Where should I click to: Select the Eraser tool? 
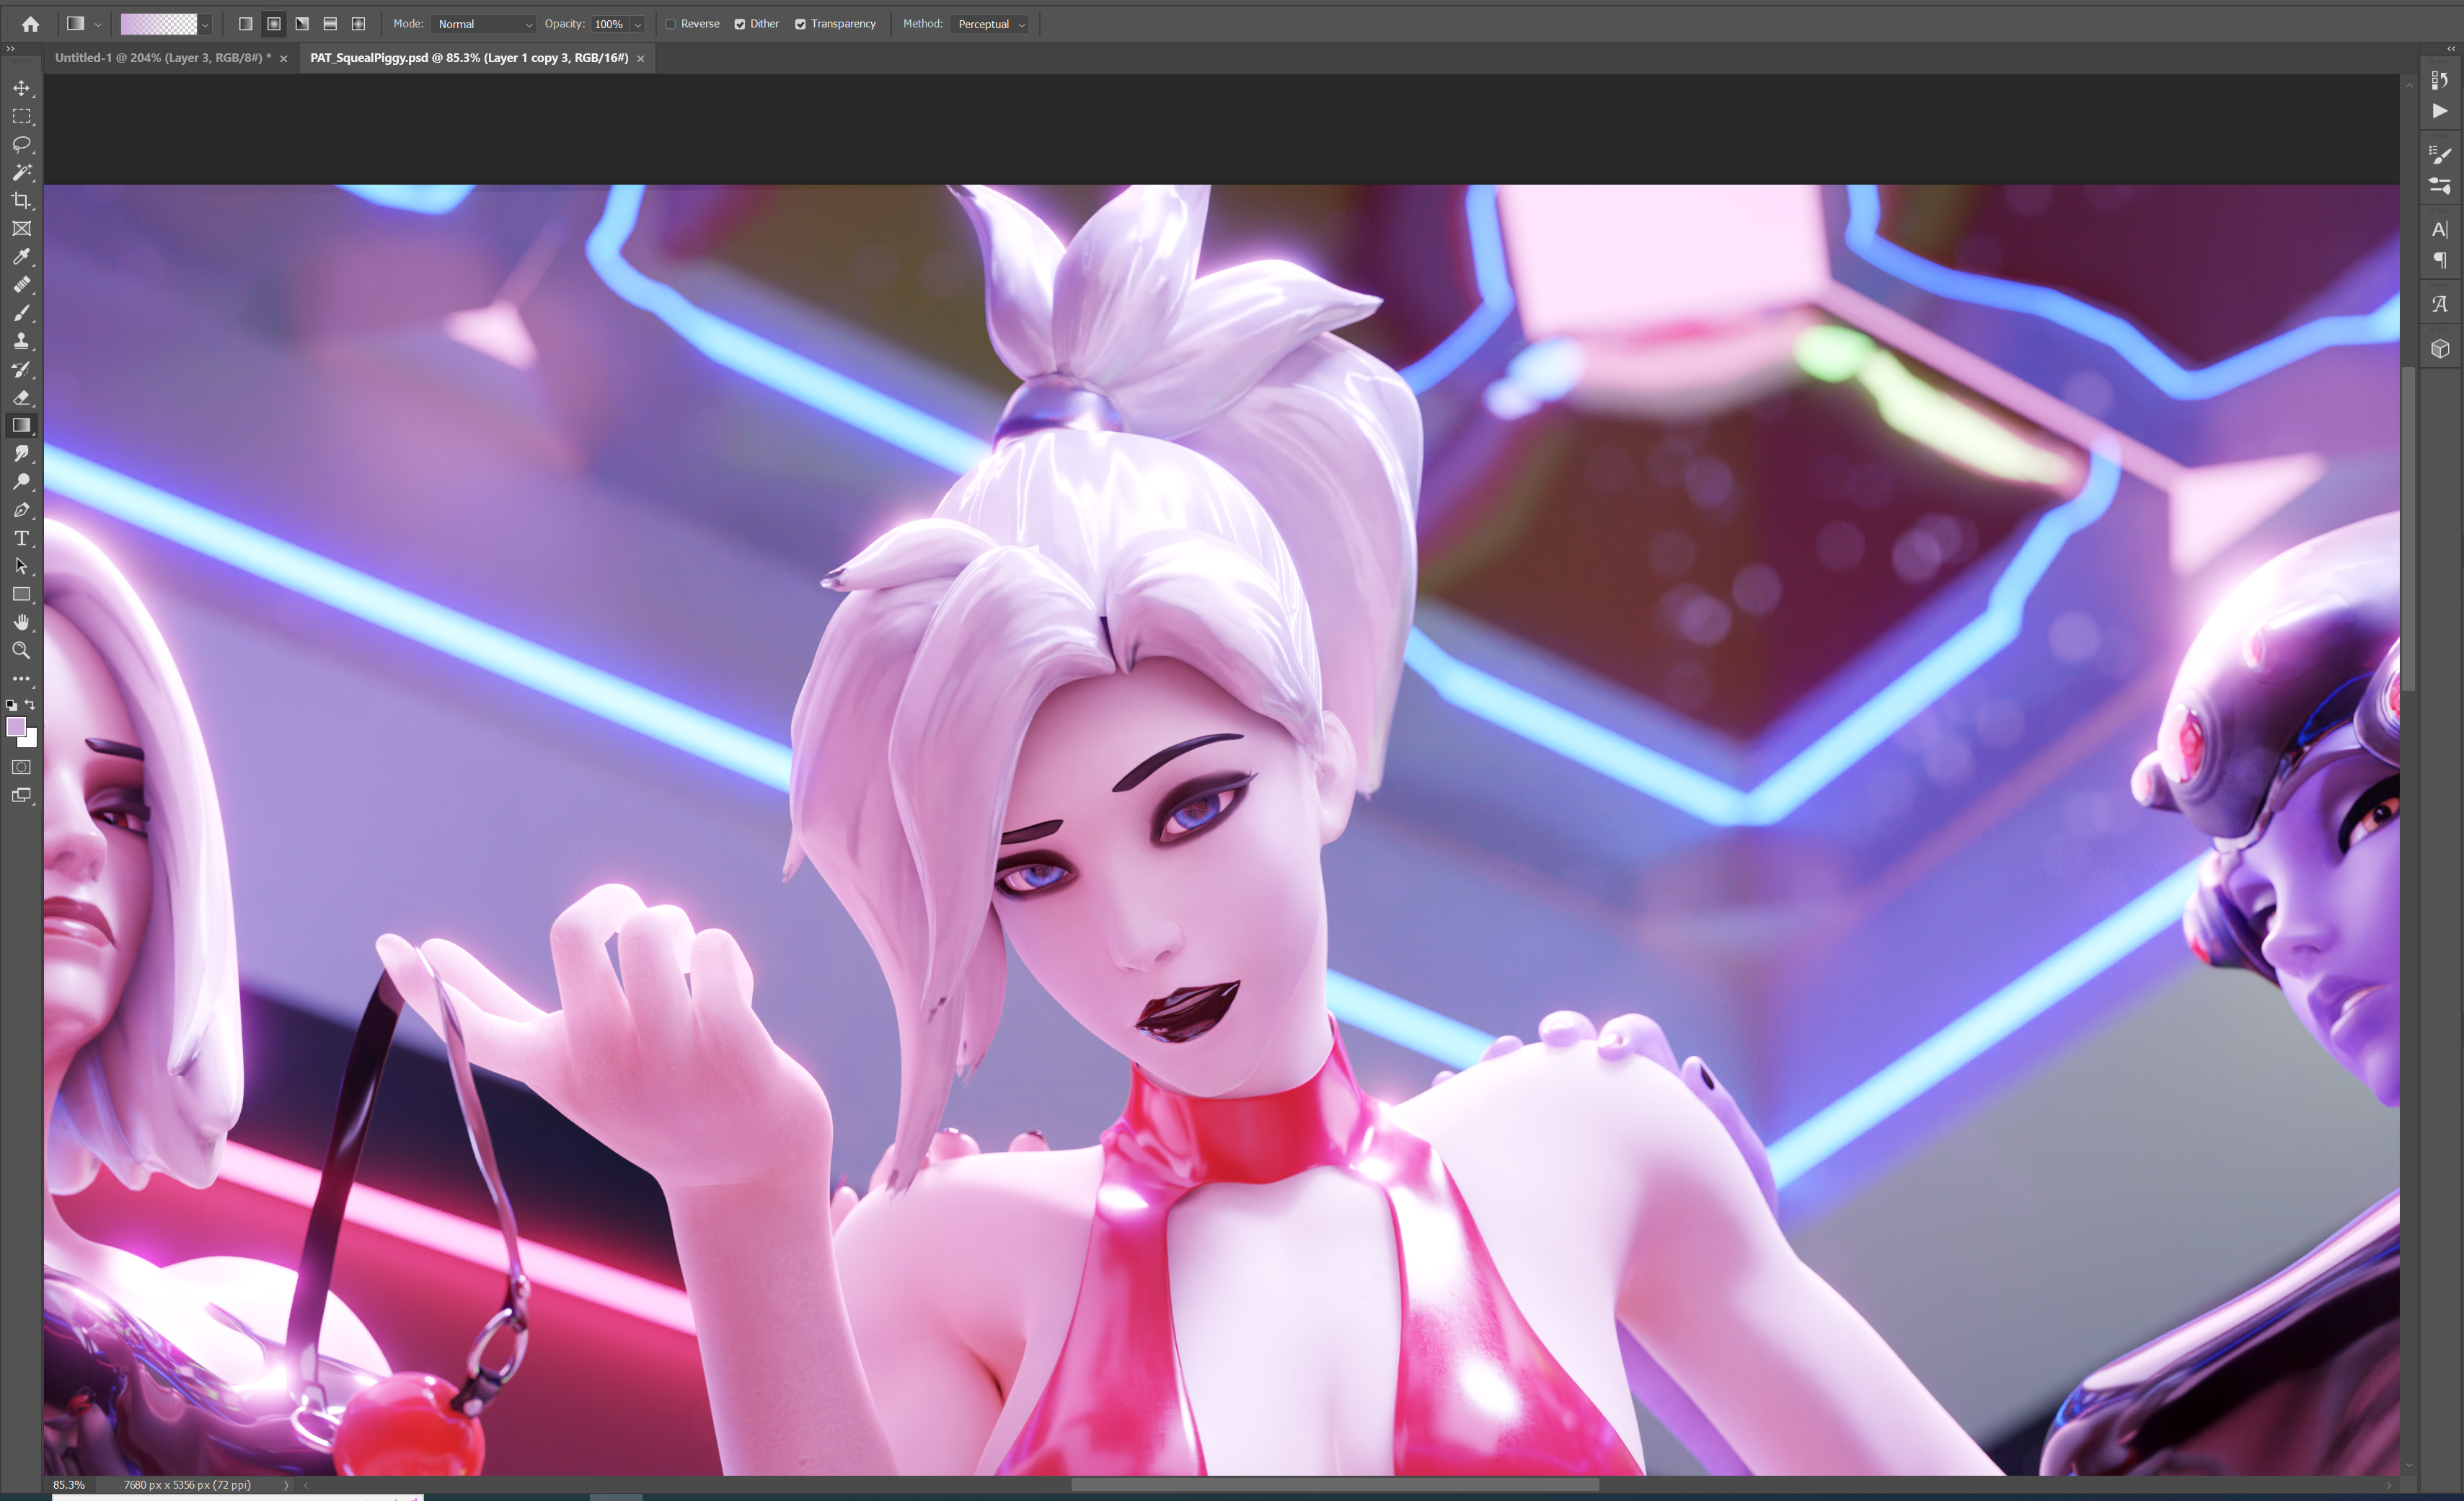pyautogui.click(x=21, y=397)
